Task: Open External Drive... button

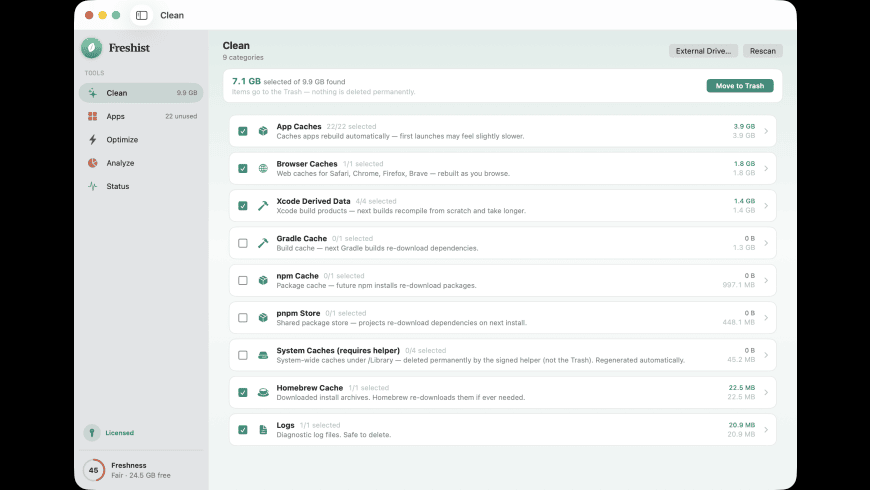Action: (703, 50)
